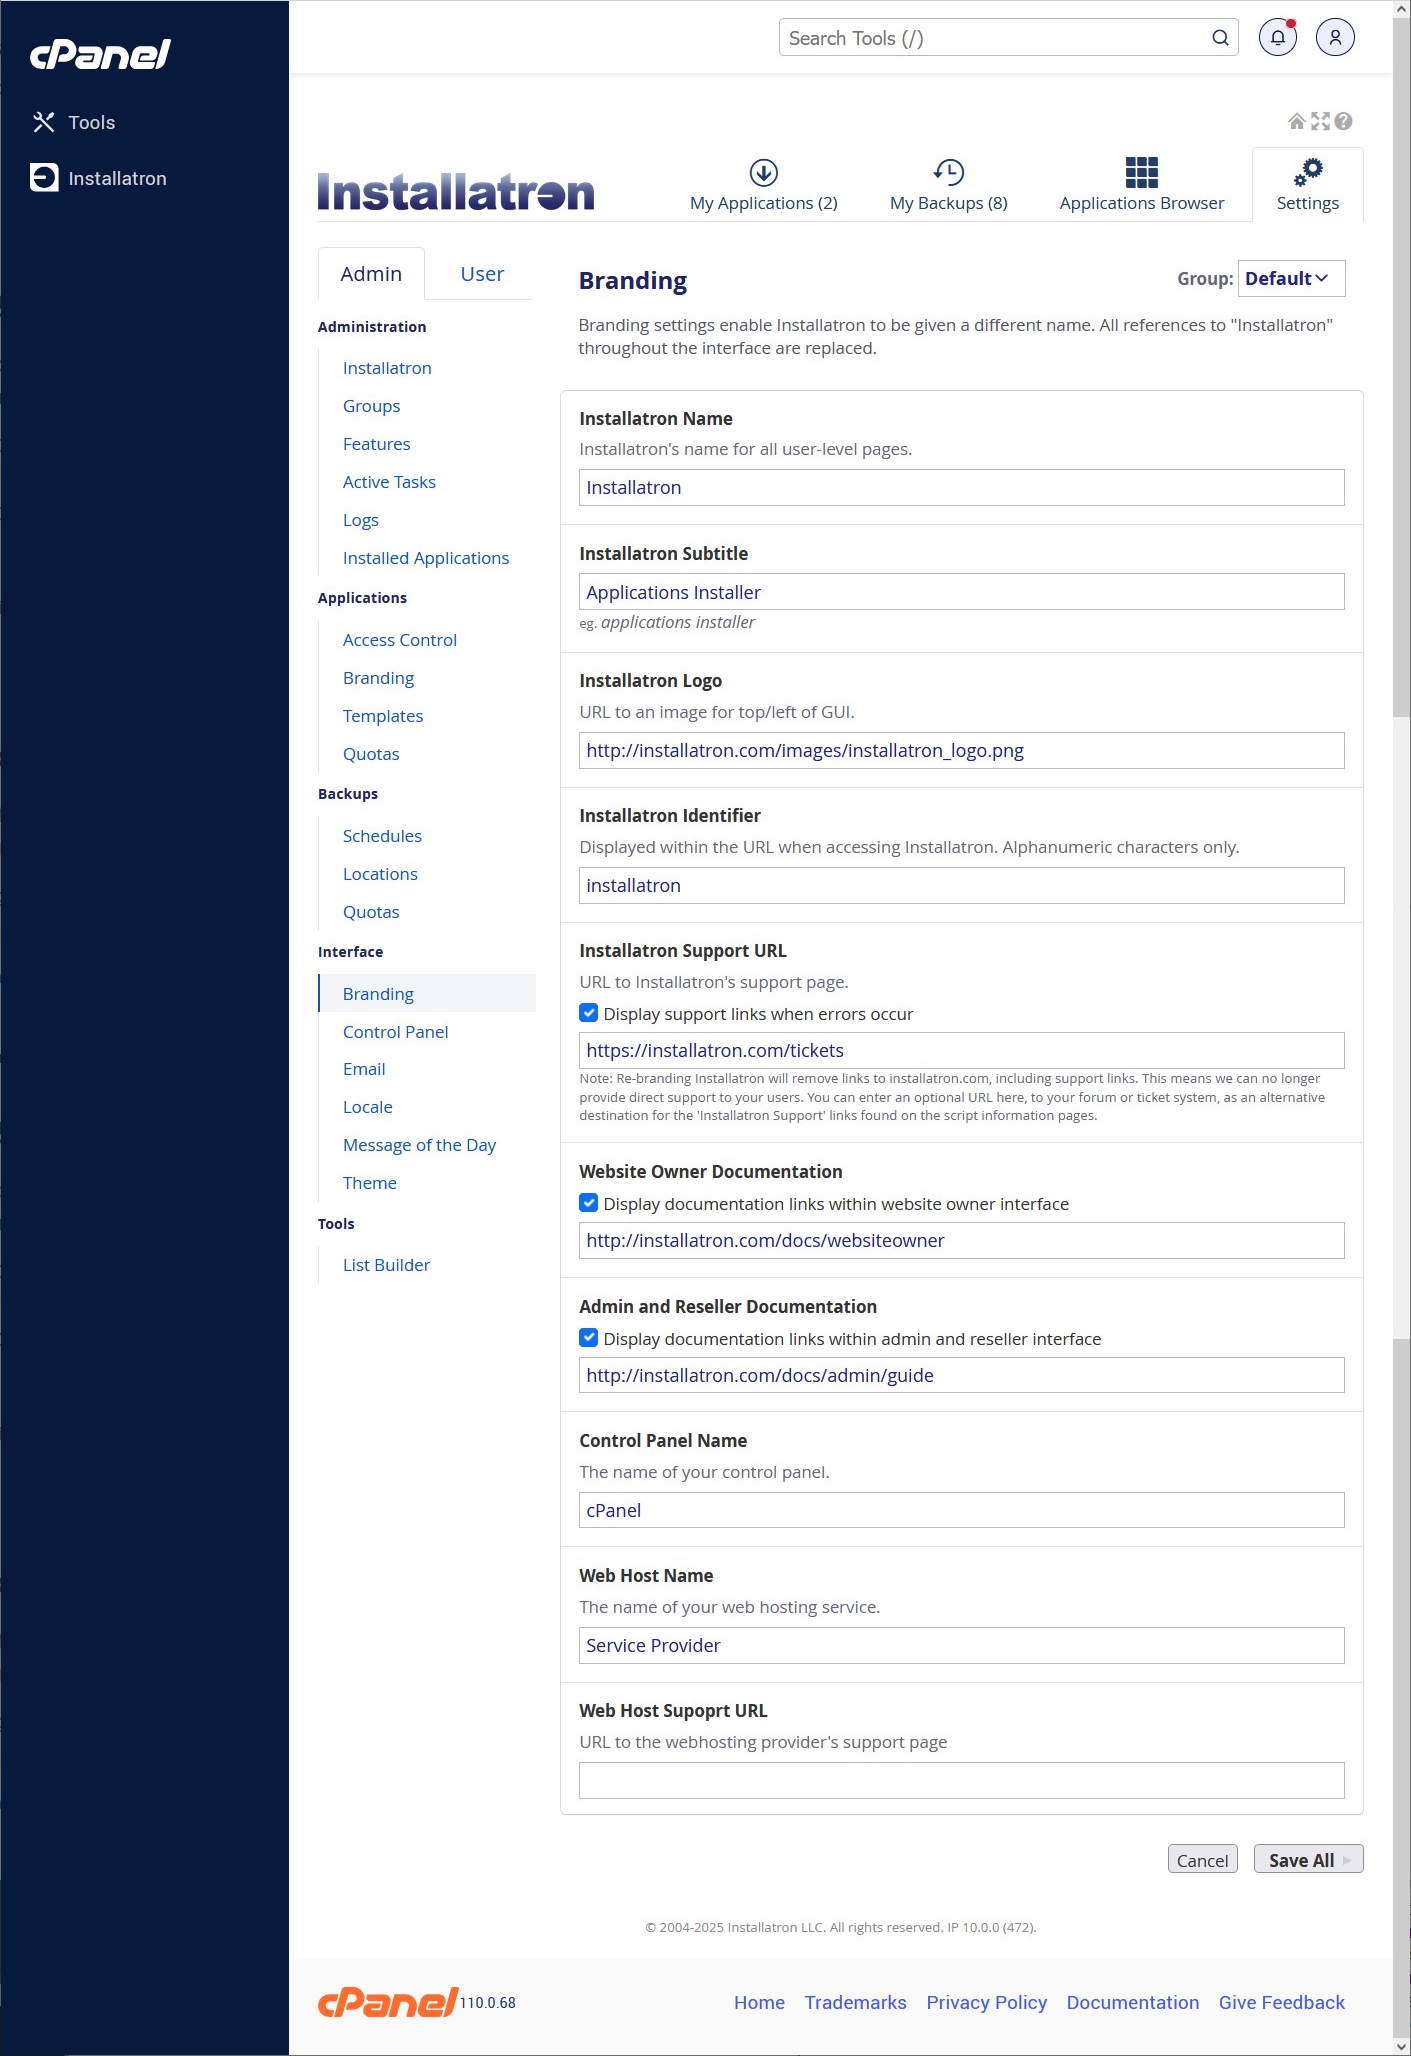Screen dimensions: 1411x2056
Task: Click Give Feedback link
Action: coord(1281,2002)
